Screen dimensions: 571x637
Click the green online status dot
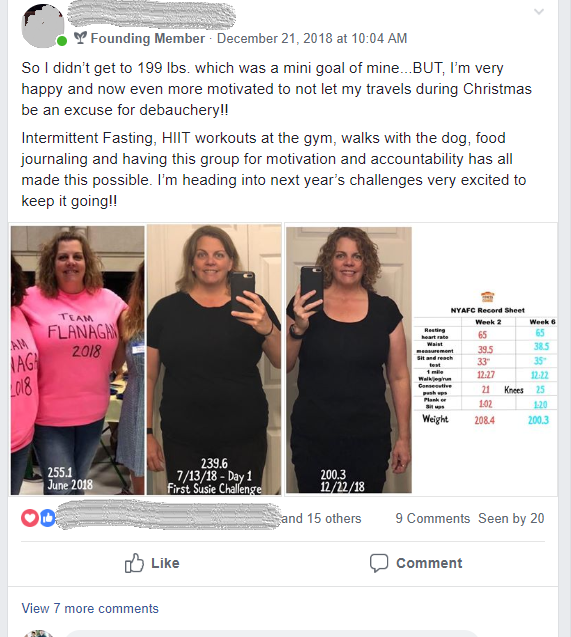point(62,41)
